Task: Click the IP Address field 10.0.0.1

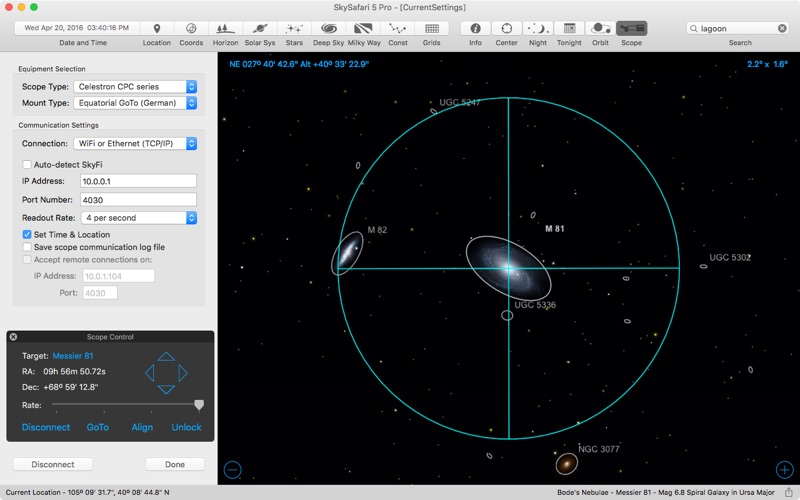Action: 138,181
